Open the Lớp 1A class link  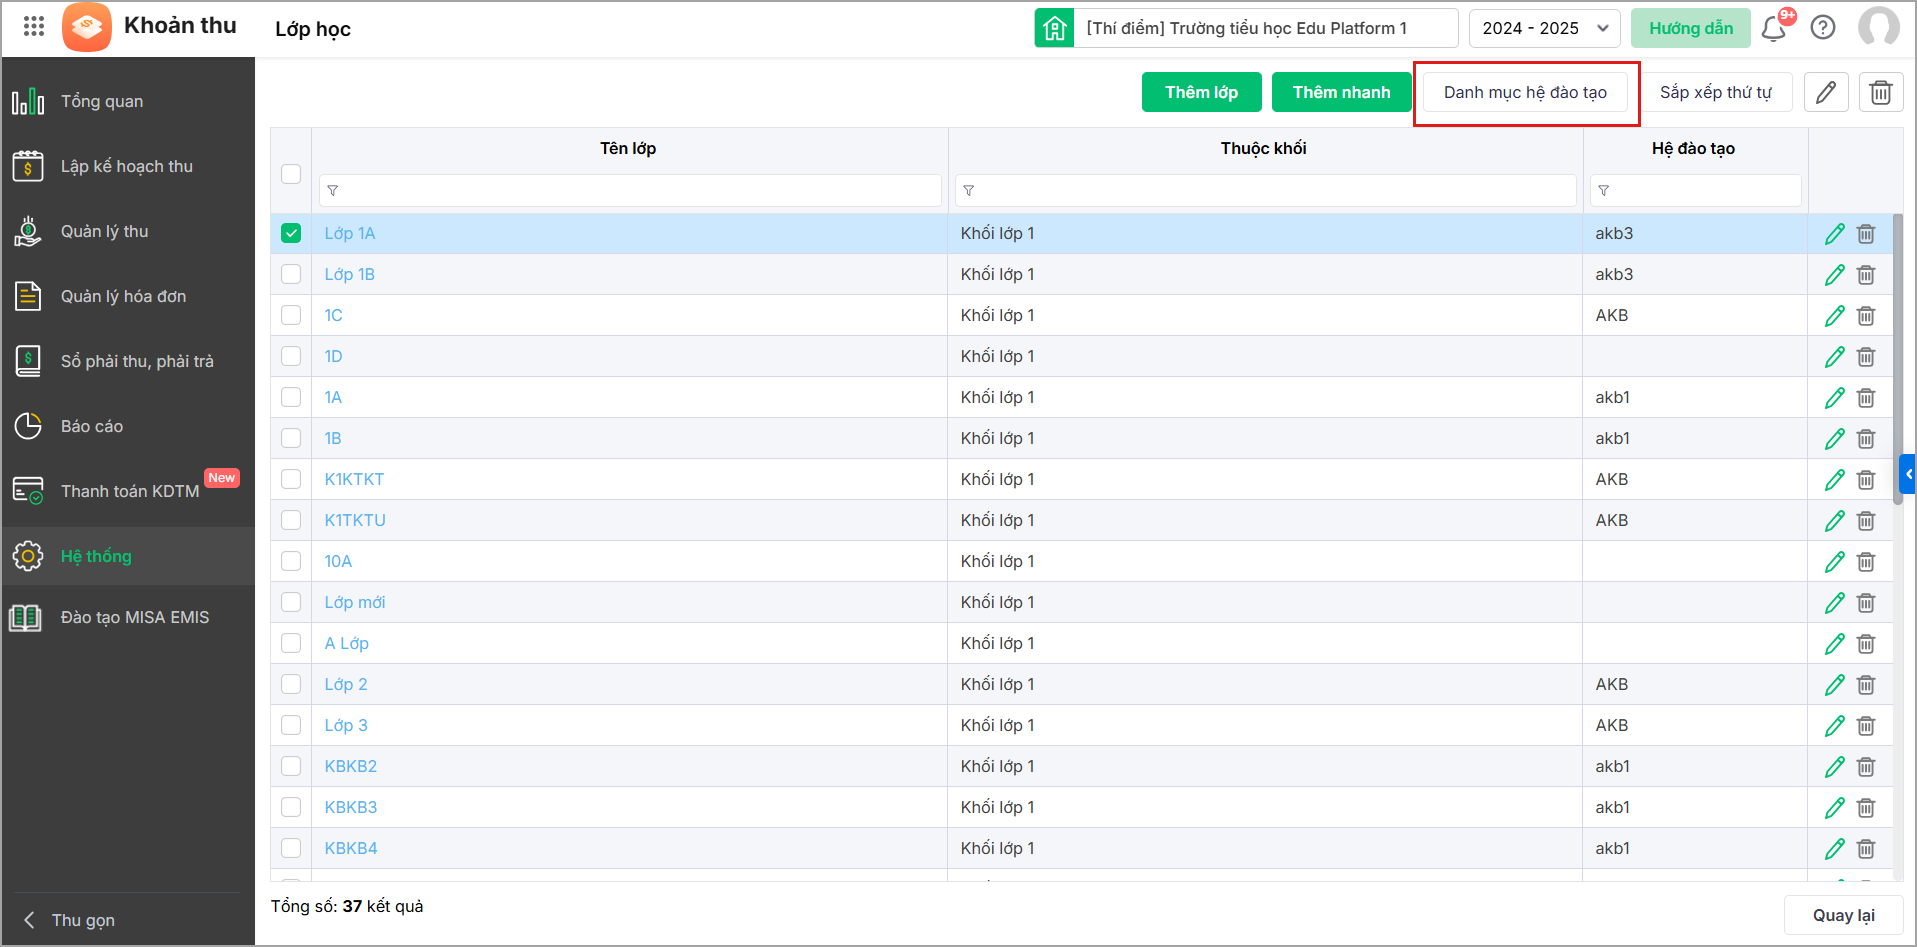point(350,233)
